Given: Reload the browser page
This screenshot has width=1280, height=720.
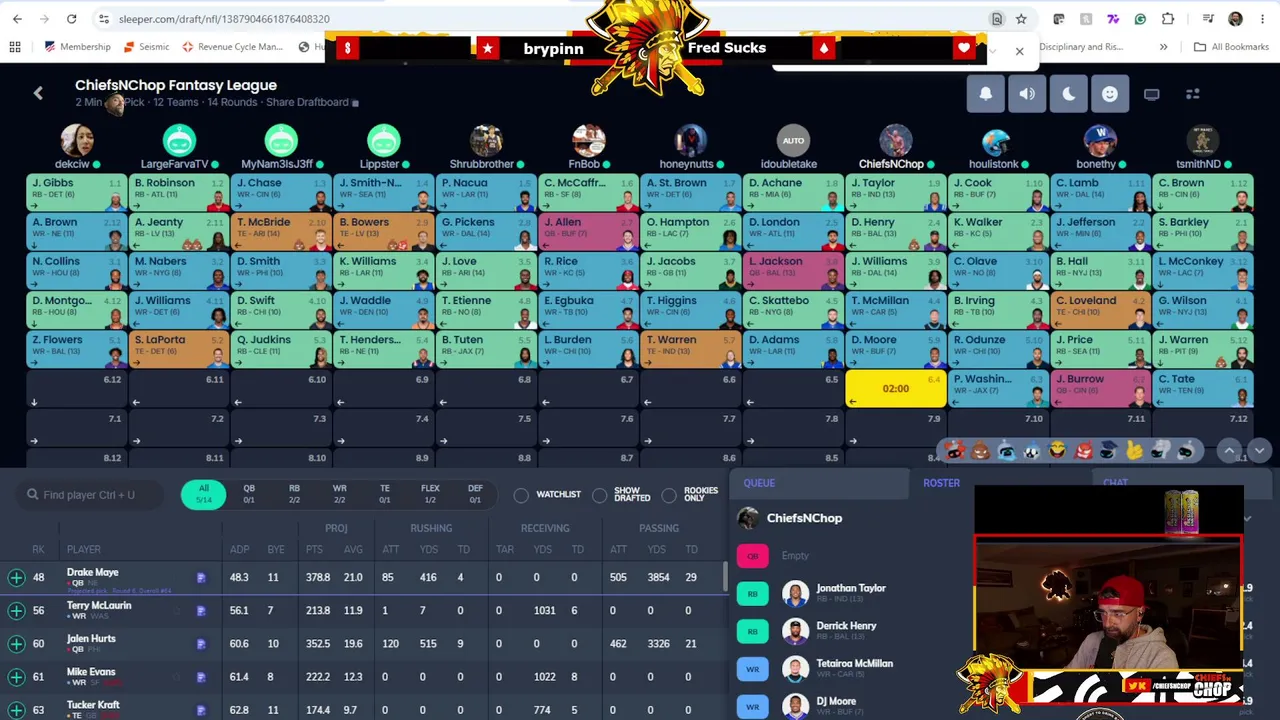Looking at the screenshot, I should 71,19.
